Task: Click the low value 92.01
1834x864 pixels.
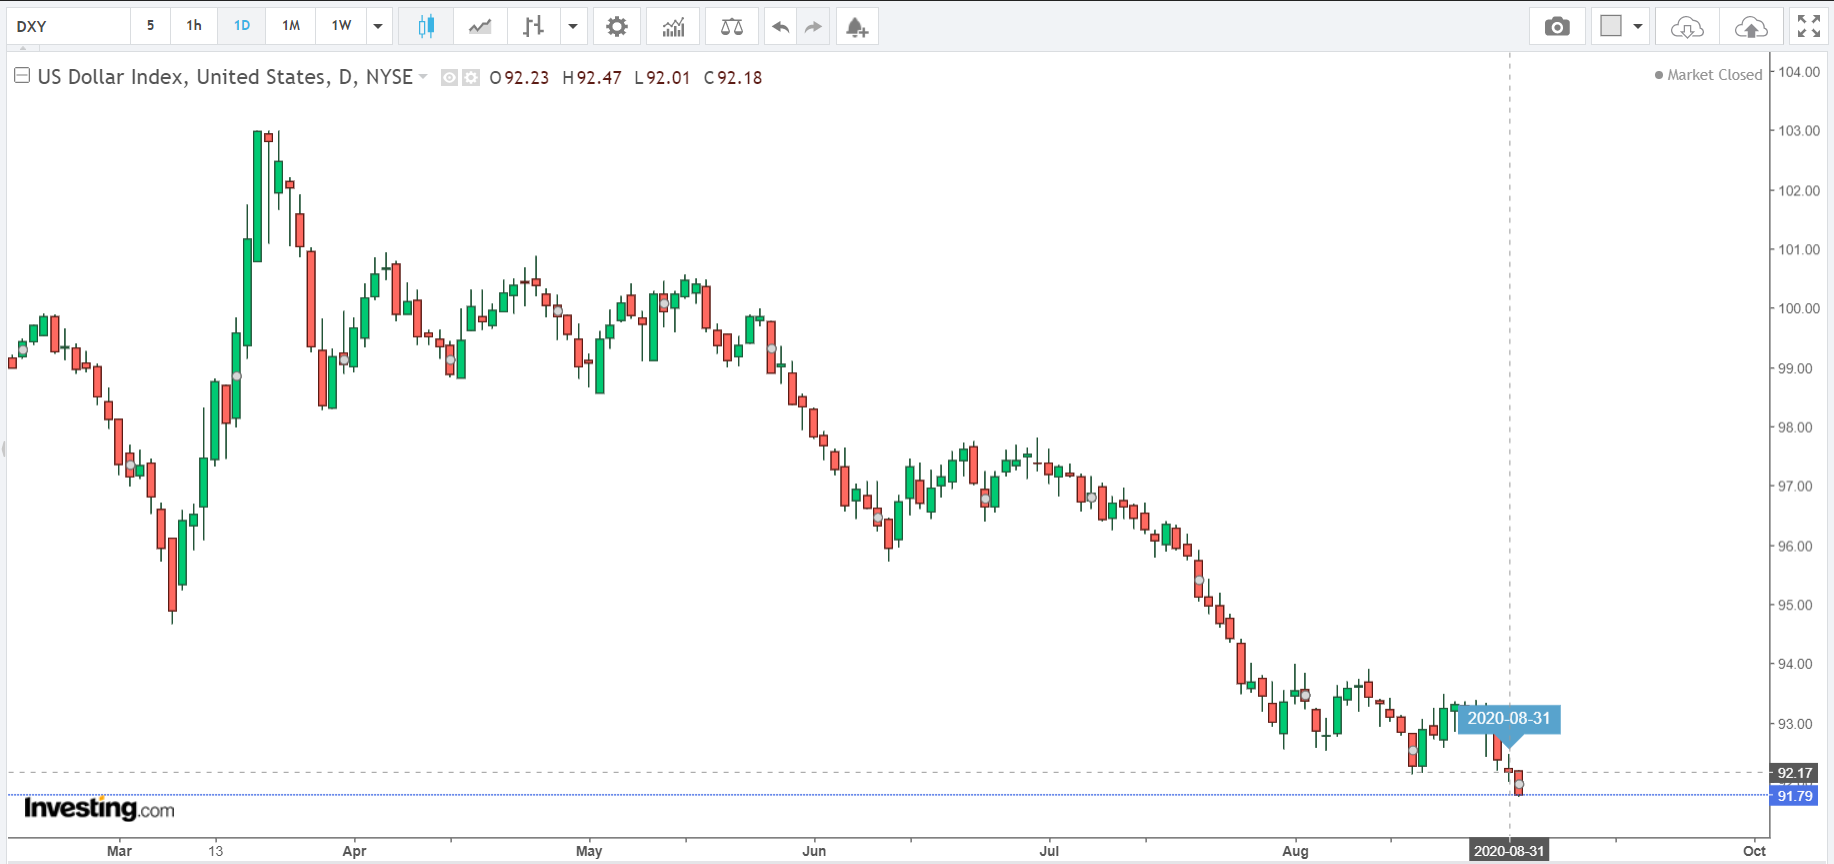Action: click(668, 78)
